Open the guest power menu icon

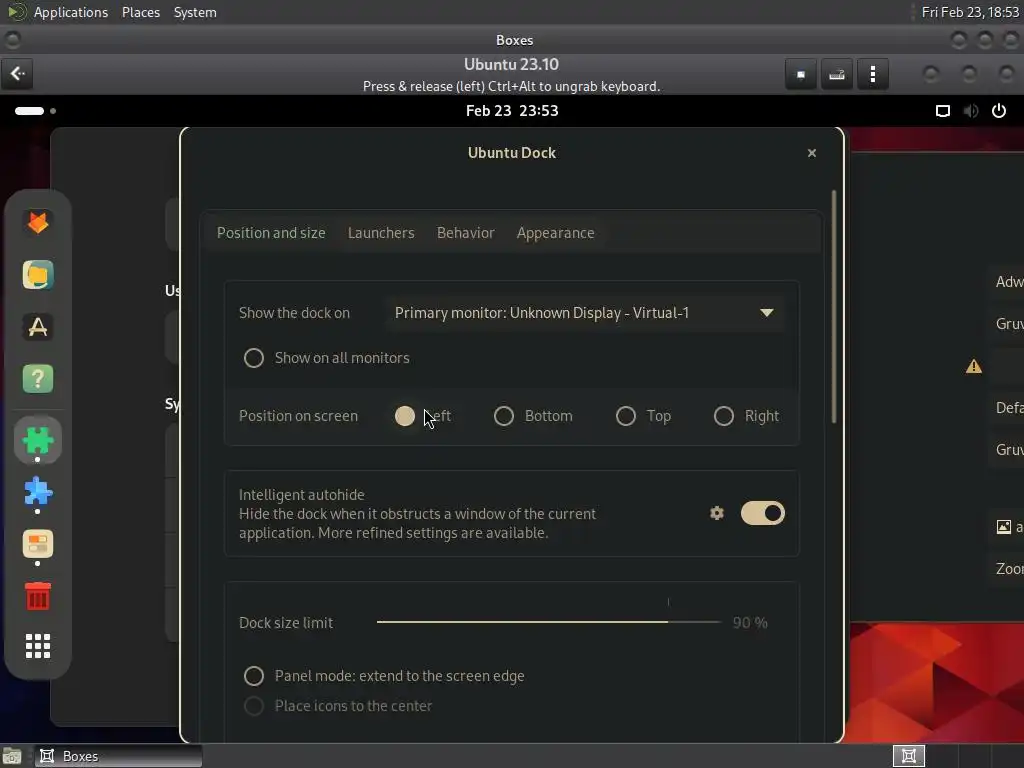tap(999, 110)
